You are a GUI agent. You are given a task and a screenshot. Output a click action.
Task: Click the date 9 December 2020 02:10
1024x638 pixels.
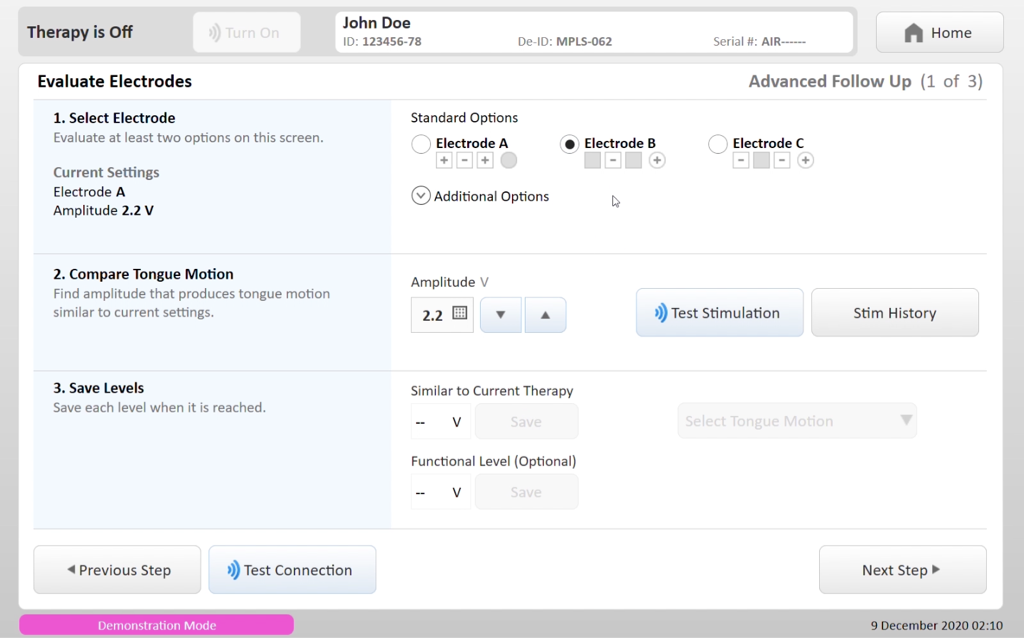(936, 625)
